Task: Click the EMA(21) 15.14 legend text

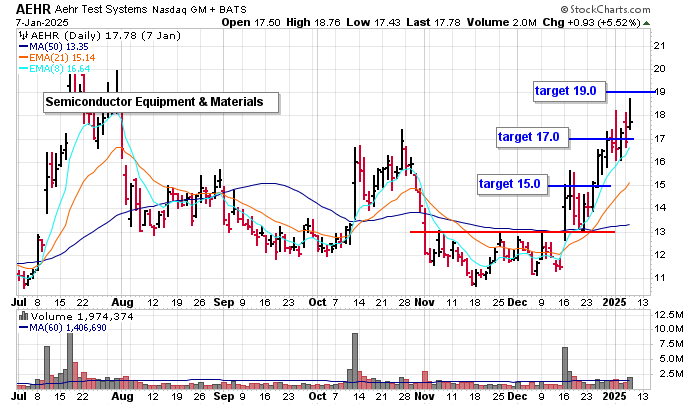Action: [62, 58]
